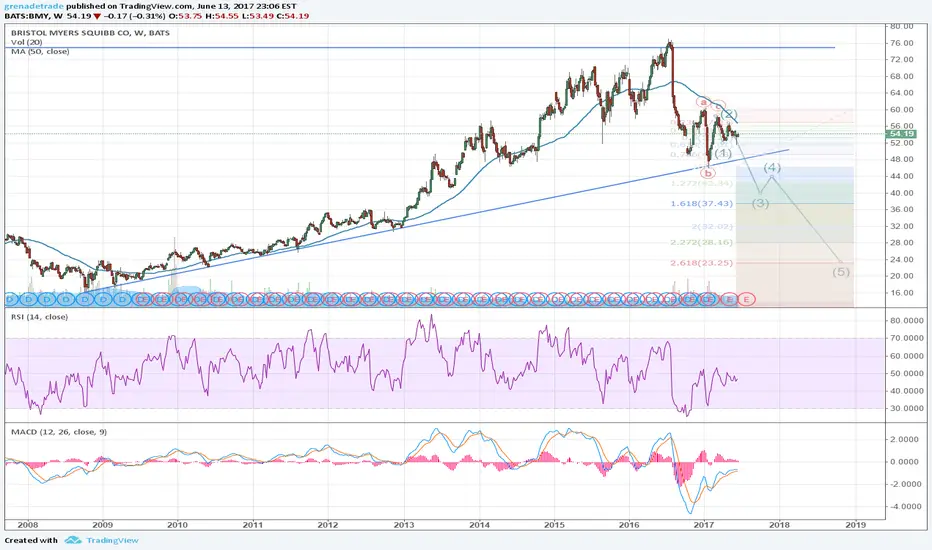932x550 pixels.
Task: Select the H:54.55 high value in header
Action: click(x=222, y=16)
